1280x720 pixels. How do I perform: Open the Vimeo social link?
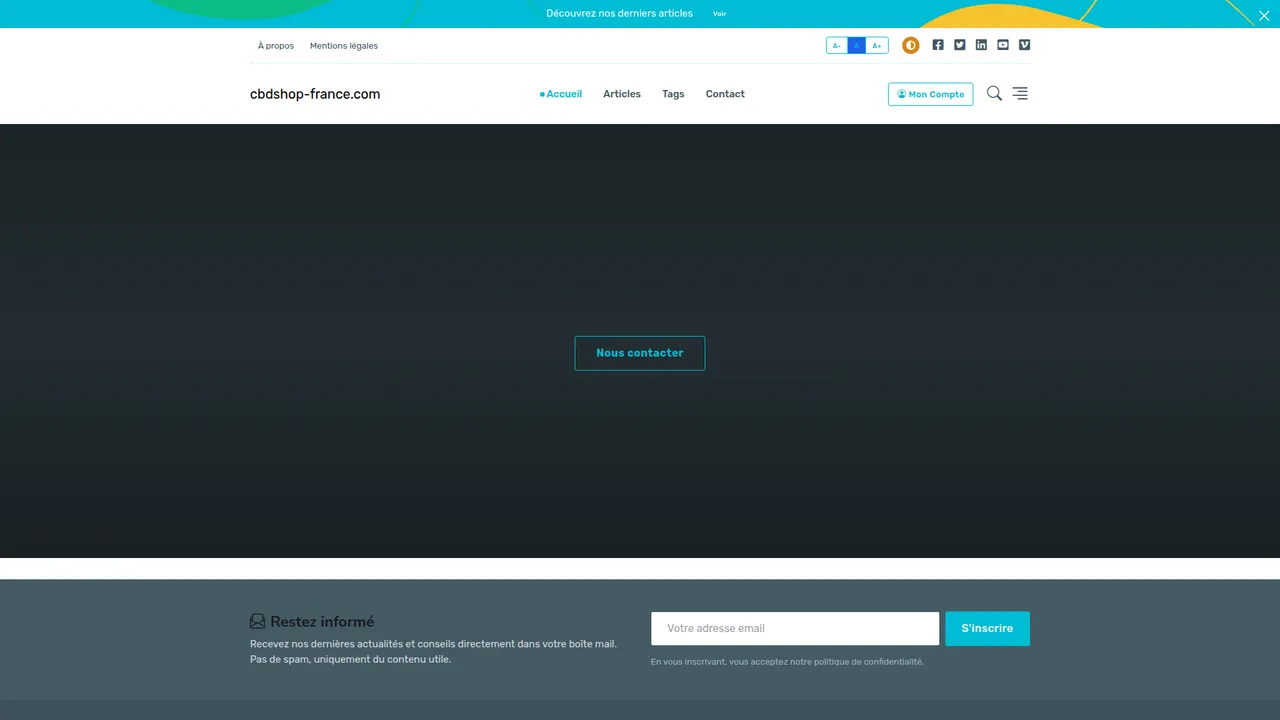pos(1024,45)
